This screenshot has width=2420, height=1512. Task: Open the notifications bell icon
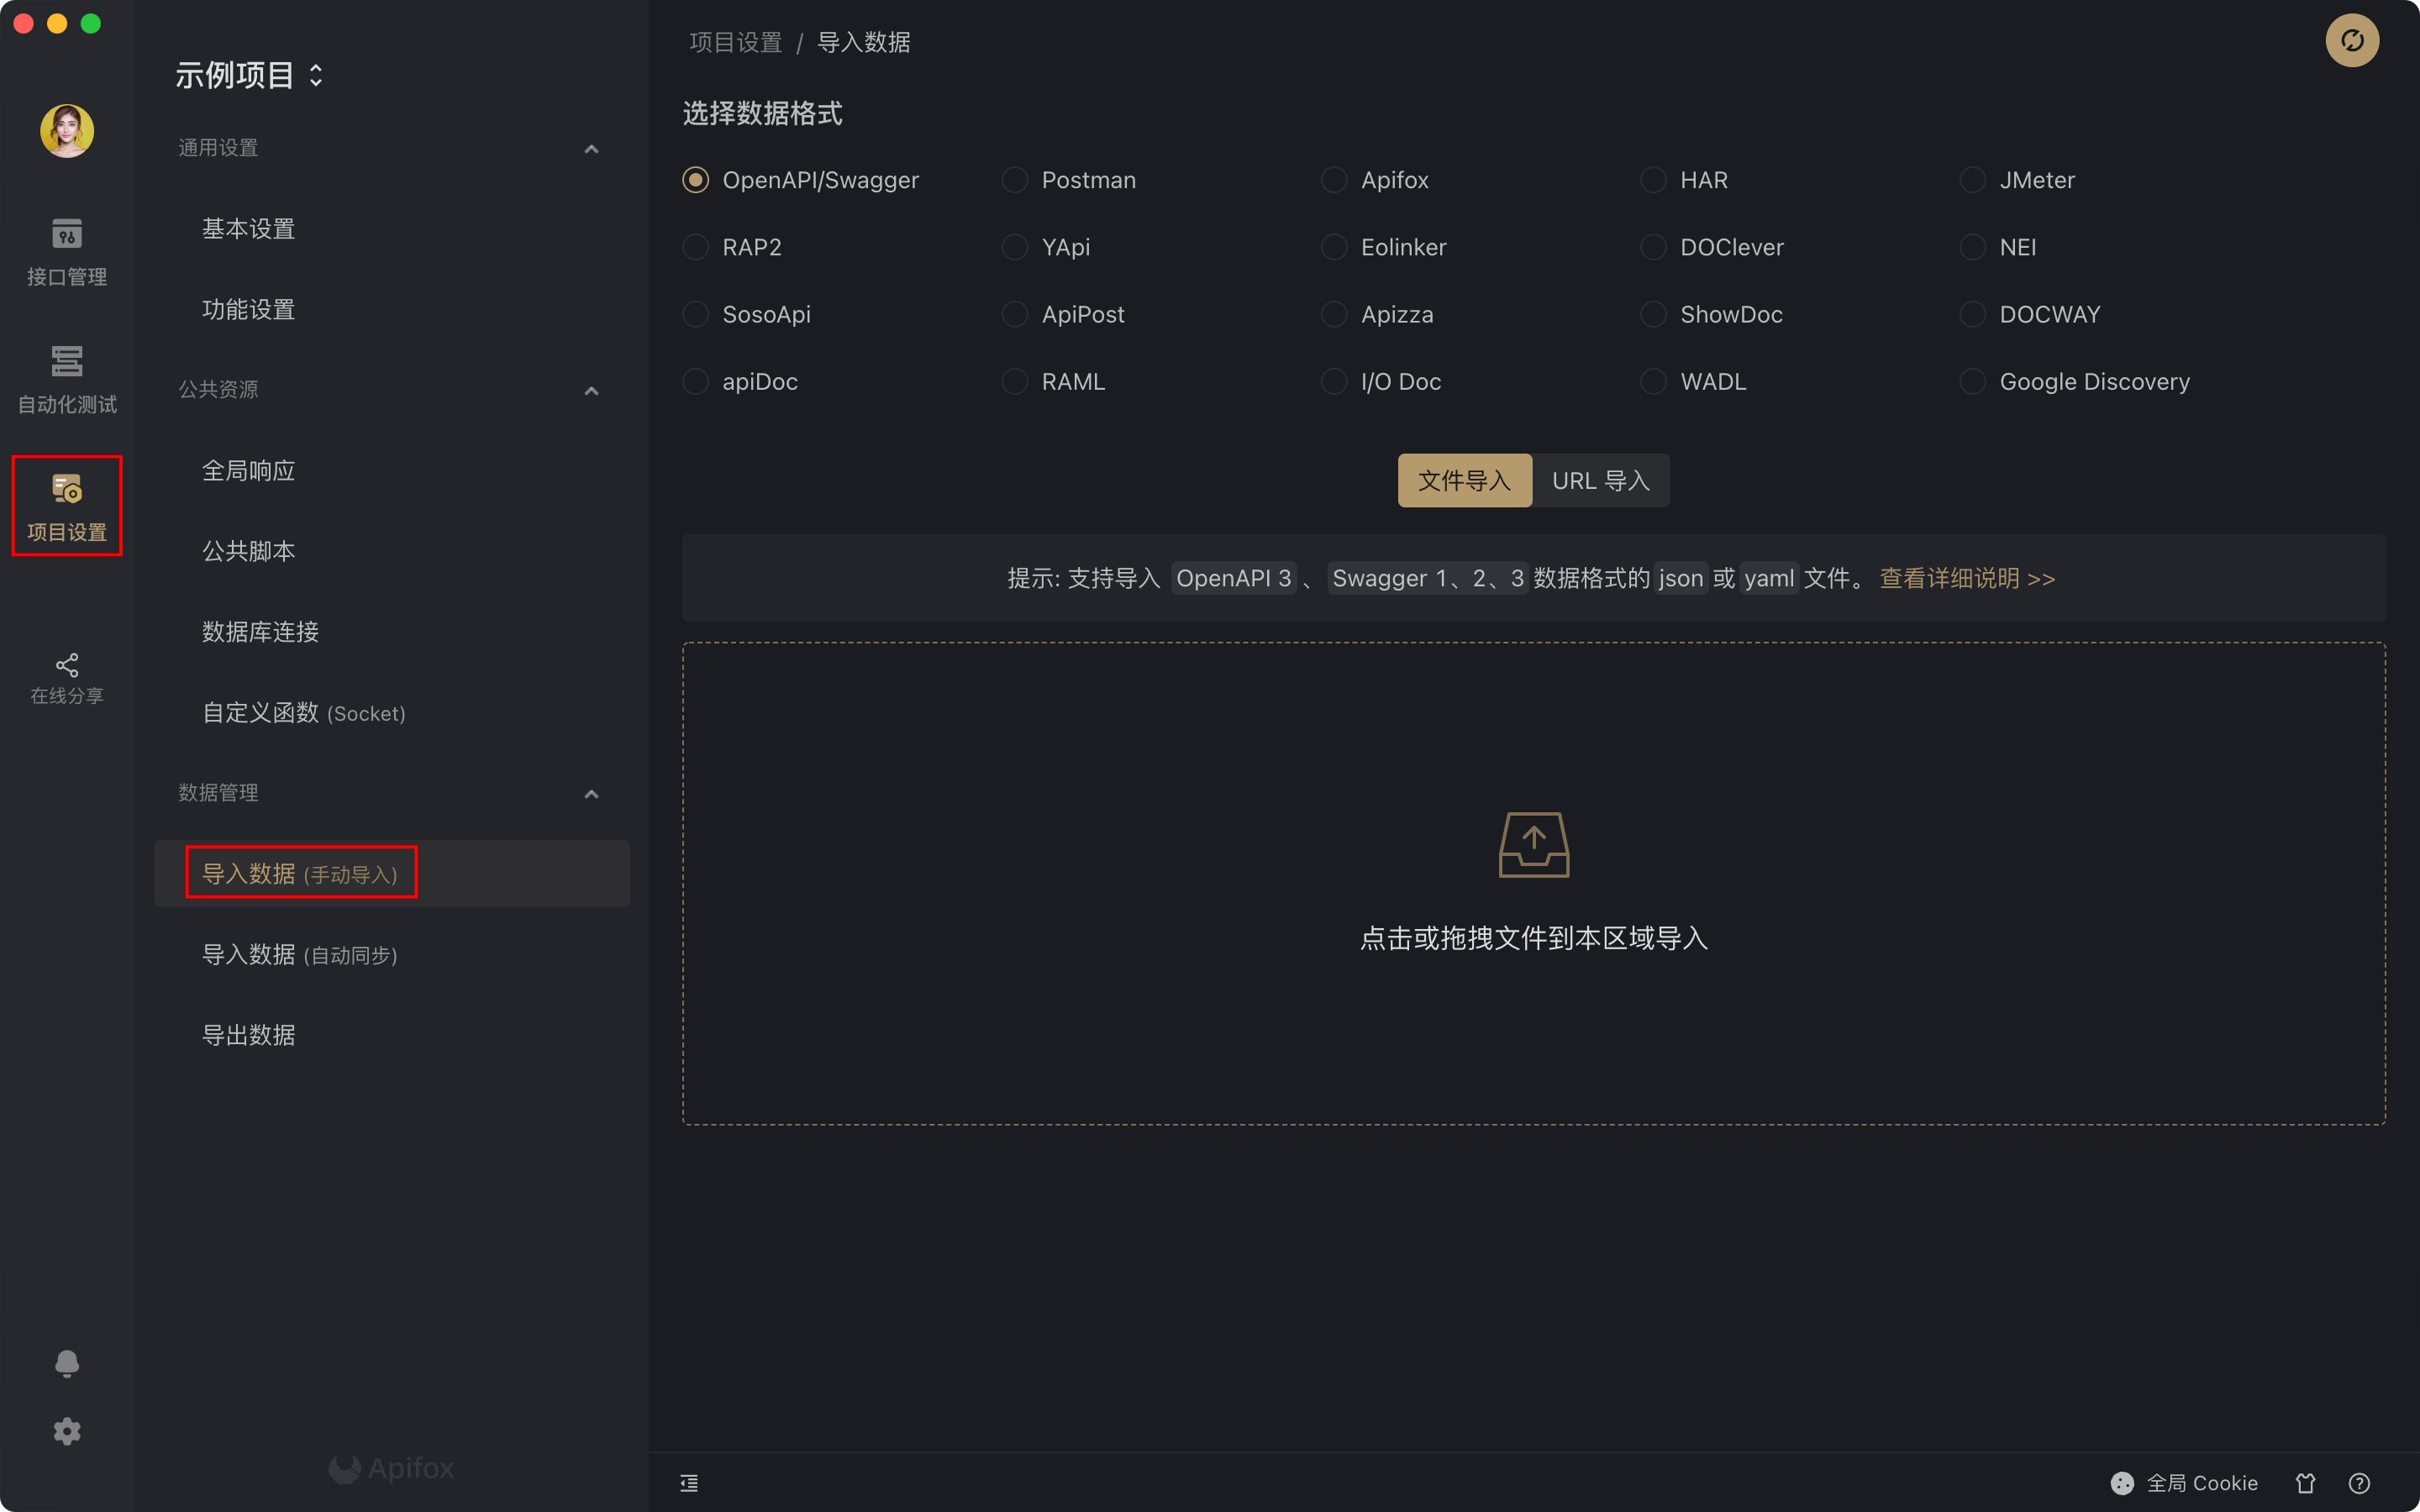click(x=66, y=1364)
